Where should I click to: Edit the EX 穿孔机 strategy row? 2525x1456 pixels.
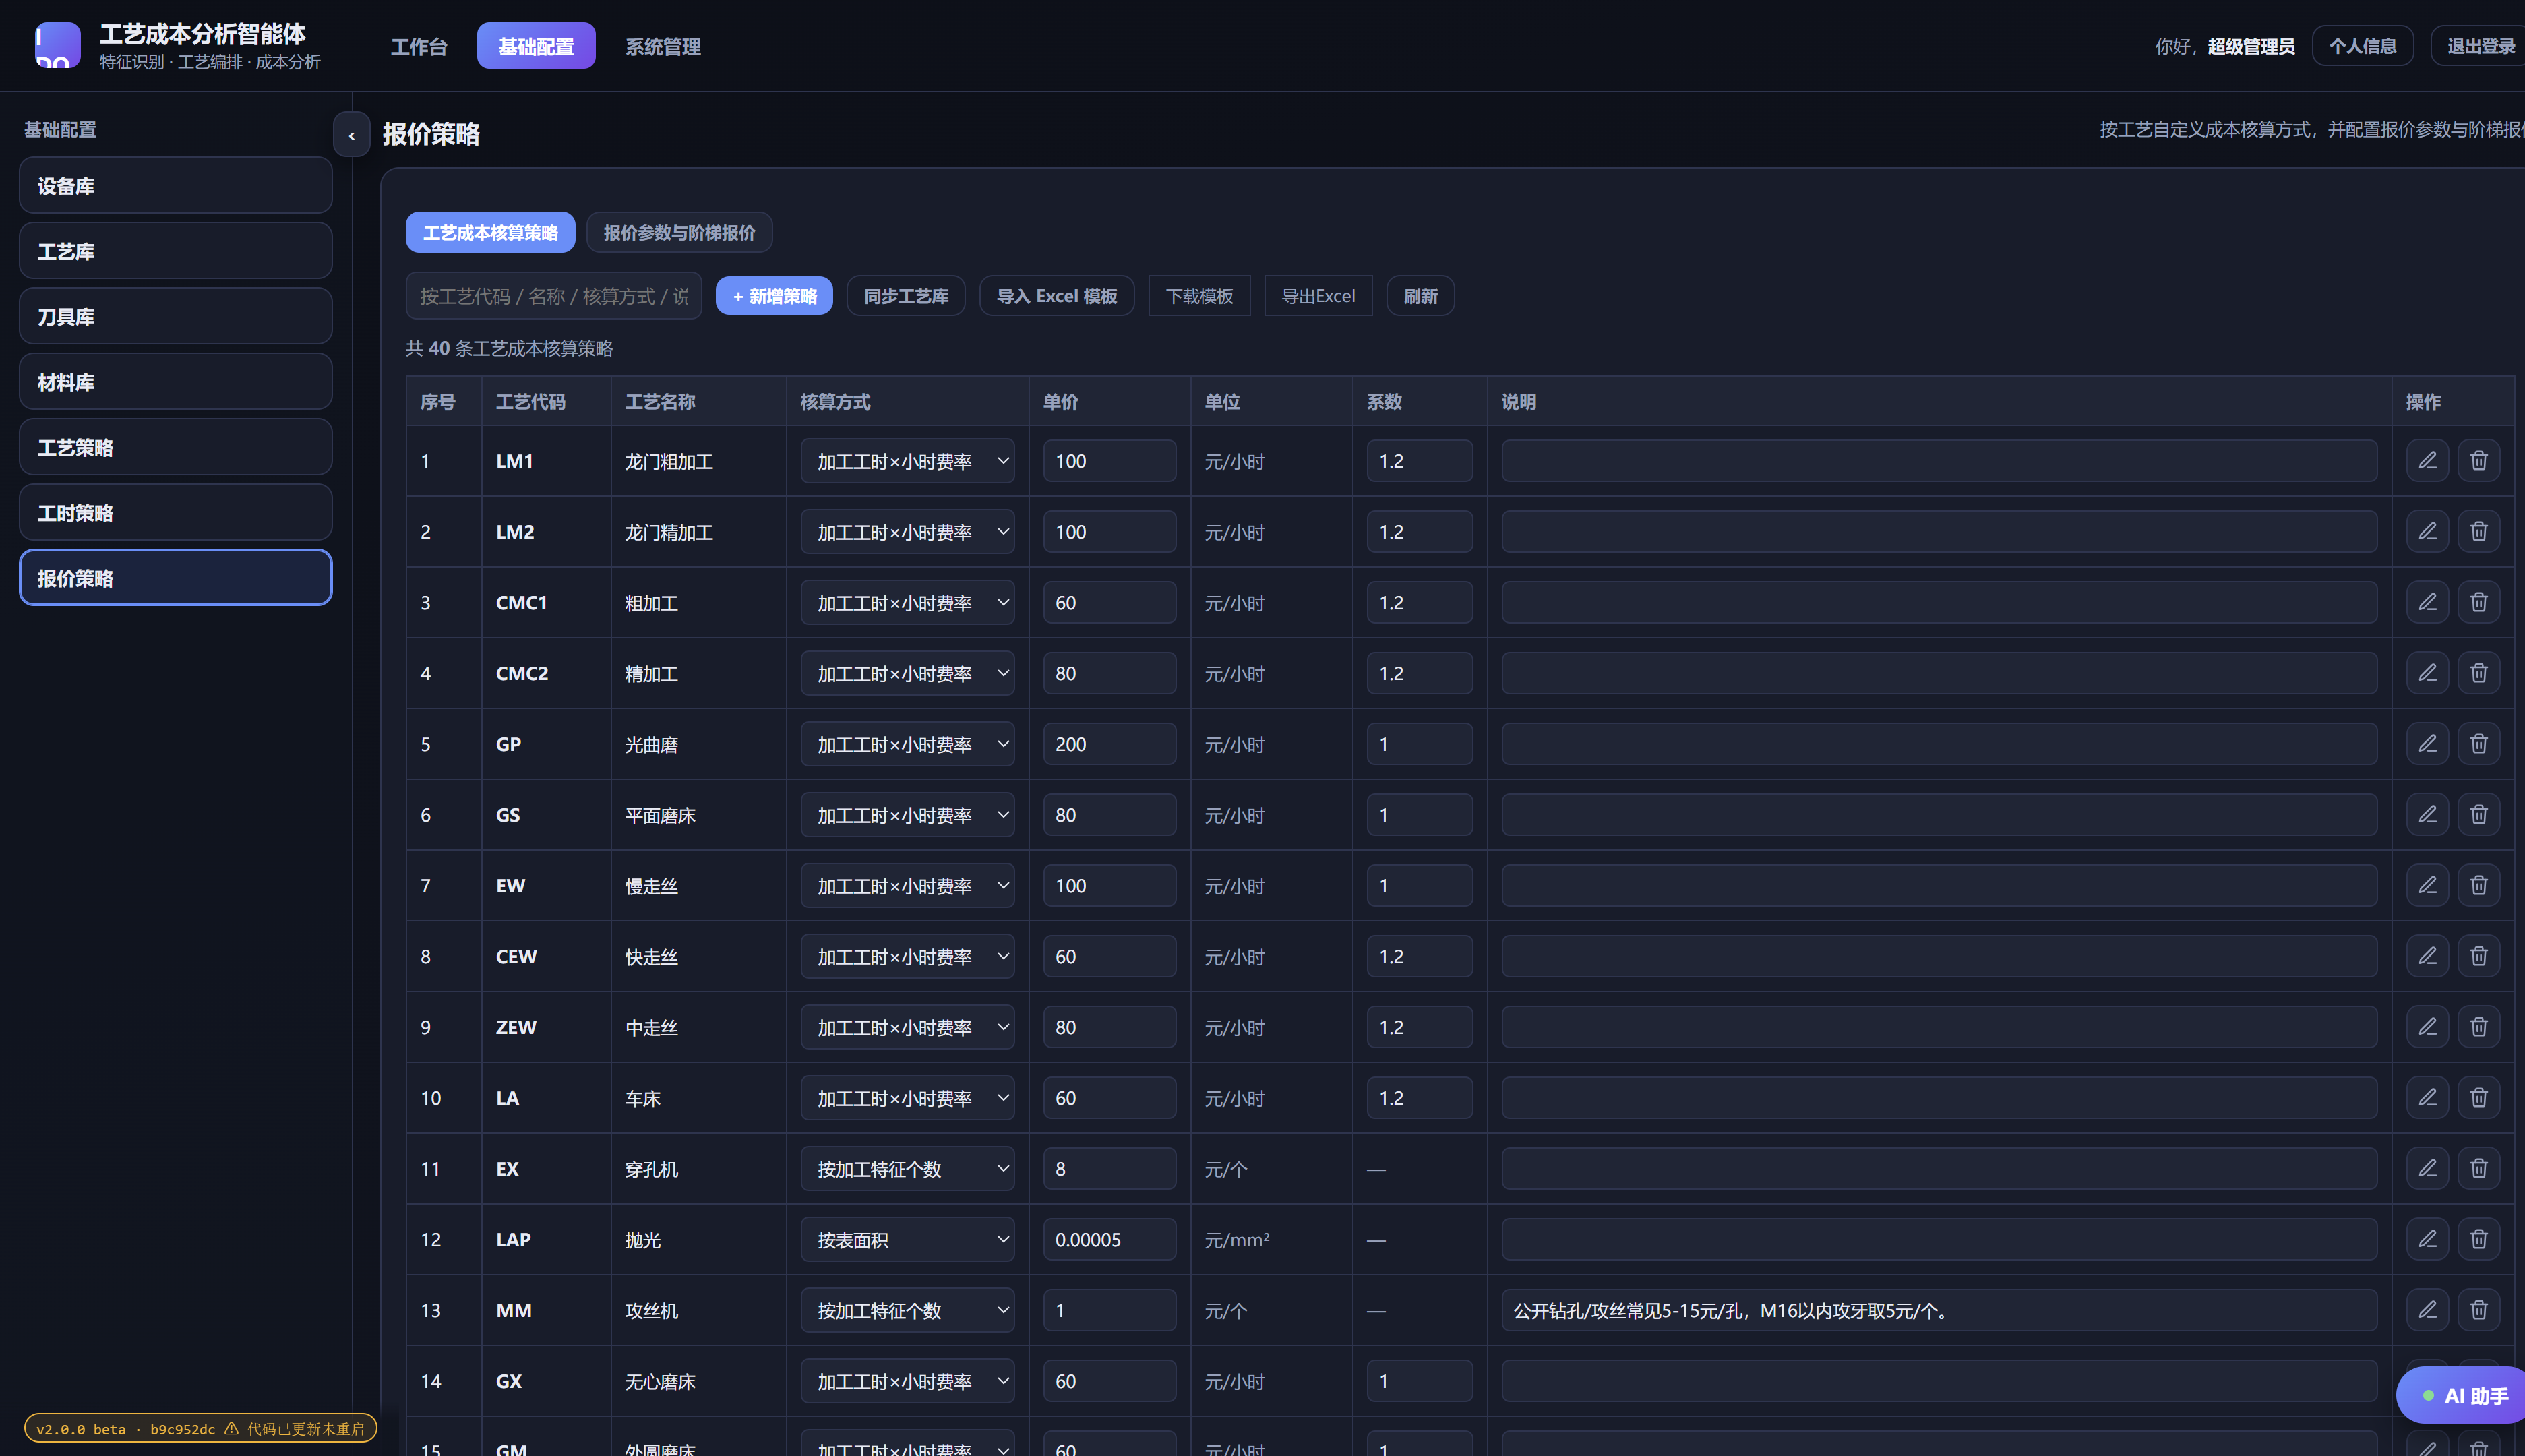(2427, 1169)
